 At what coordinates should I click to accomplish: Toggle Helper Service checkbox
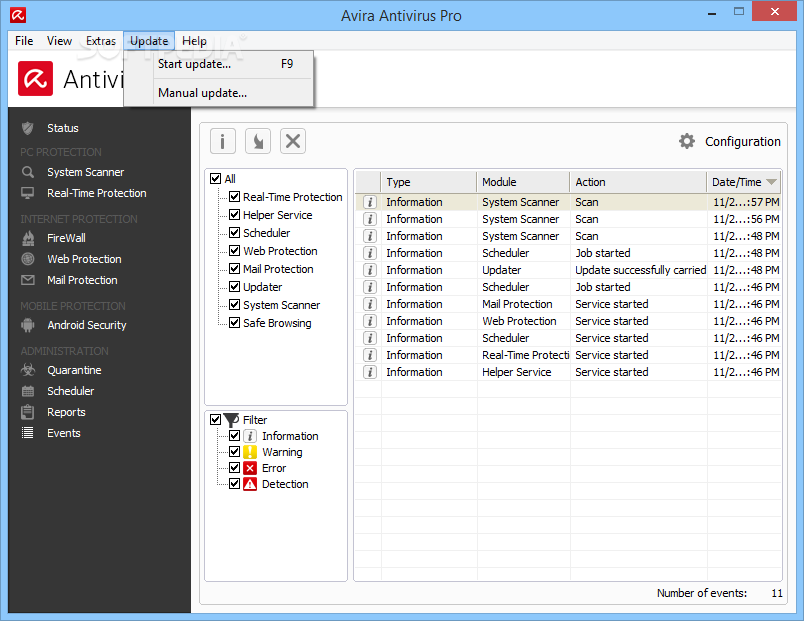click(234, 214)
